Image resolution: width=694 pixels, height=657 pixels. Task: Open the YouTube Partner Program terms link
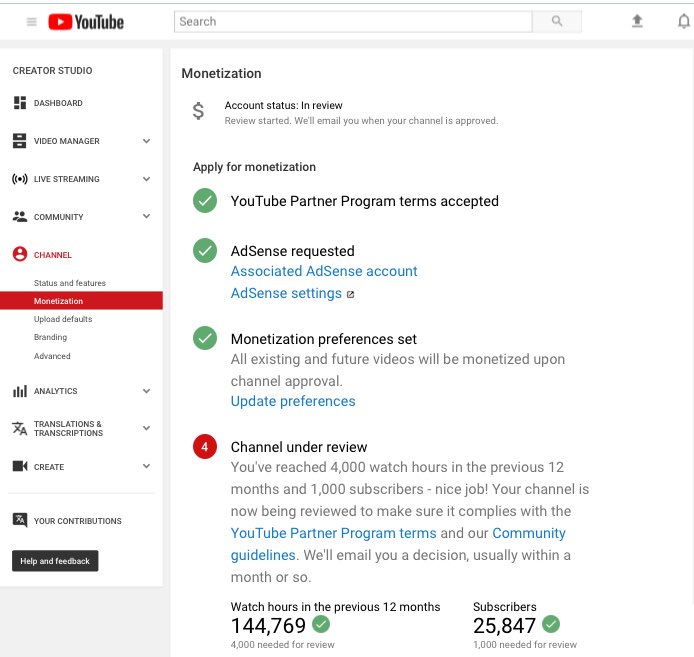[x=334, y=533]
